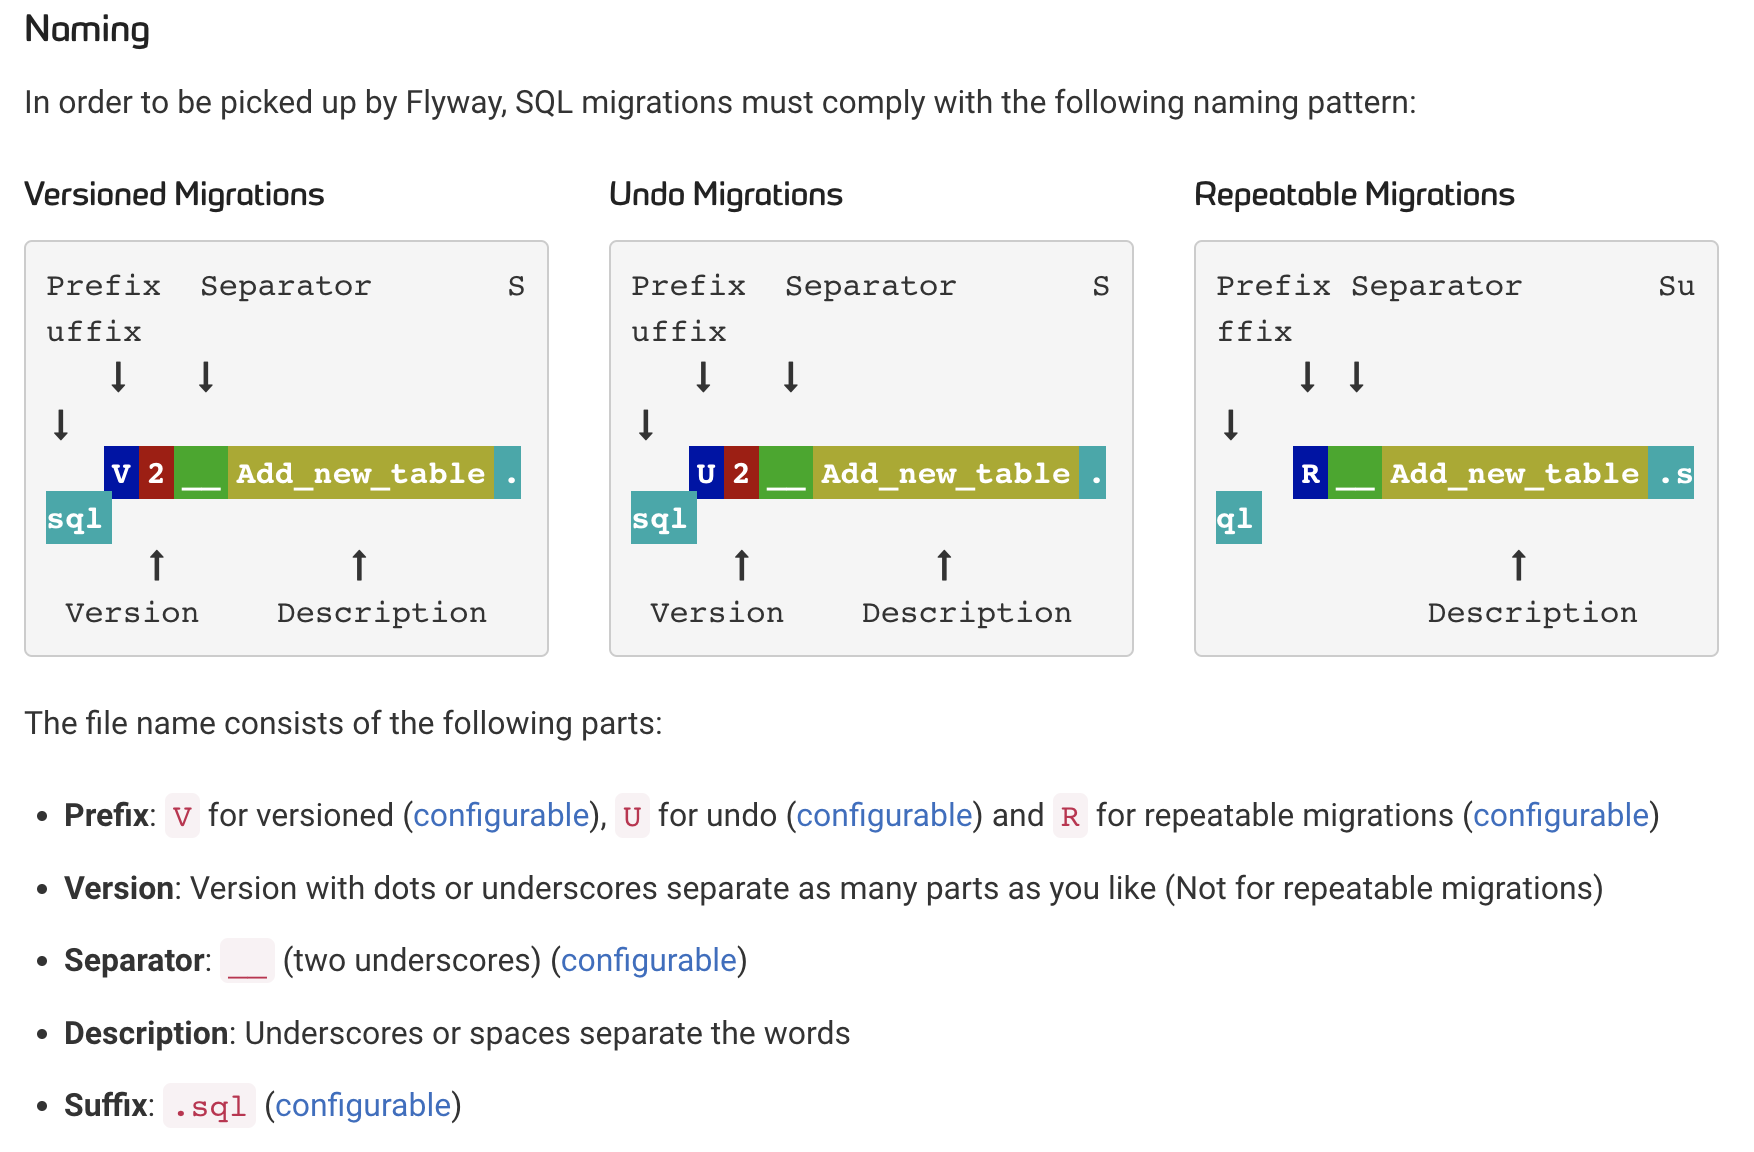Click 'Prefix' label in Repeatable Migrations diagram
This screenshot has height=1152, width=1754.
click(x=1274, y=287)
